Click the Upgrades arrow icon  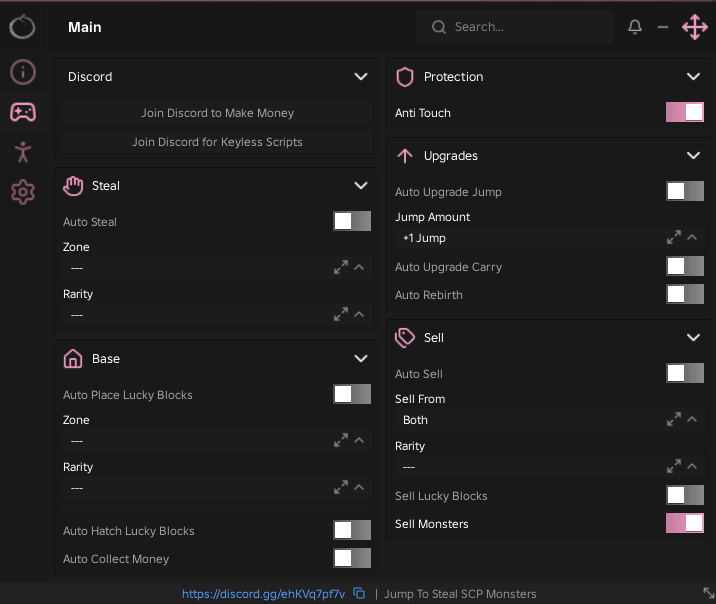point(405,156)
